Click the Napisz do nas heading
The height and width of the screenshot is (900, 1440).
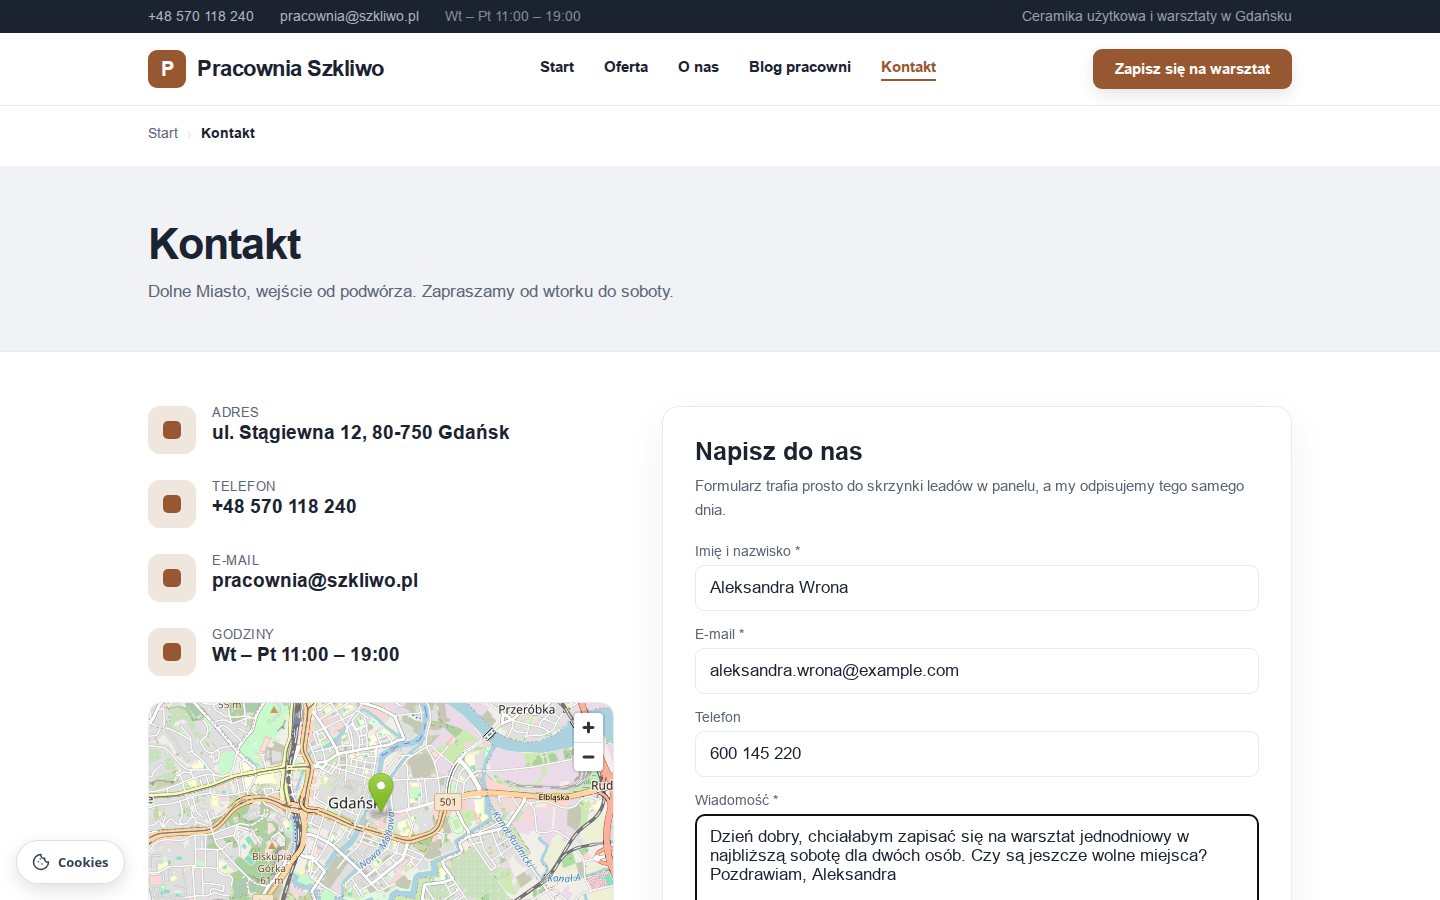tap(779, 451)
